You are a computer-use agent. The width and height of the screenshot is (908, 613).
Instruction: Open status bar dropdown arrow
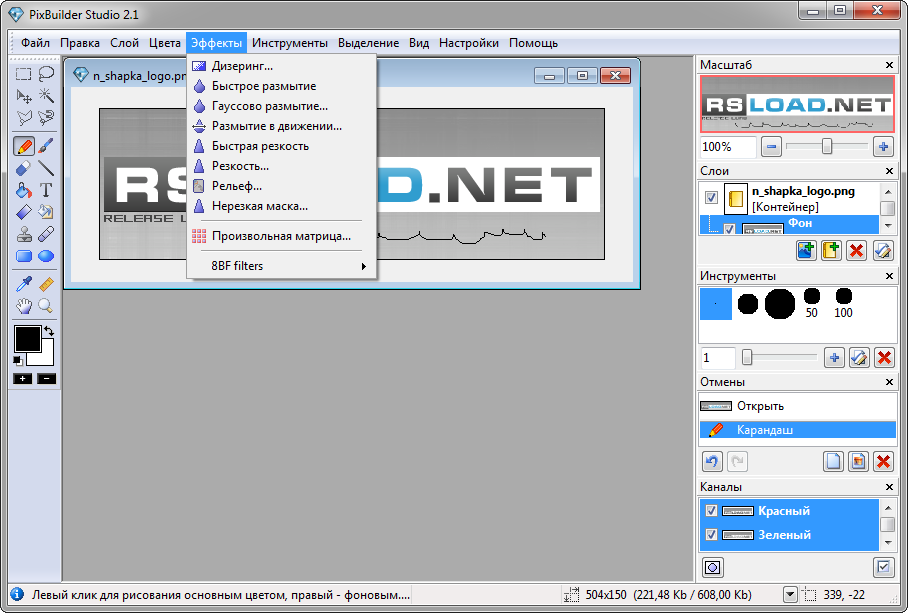790,594
